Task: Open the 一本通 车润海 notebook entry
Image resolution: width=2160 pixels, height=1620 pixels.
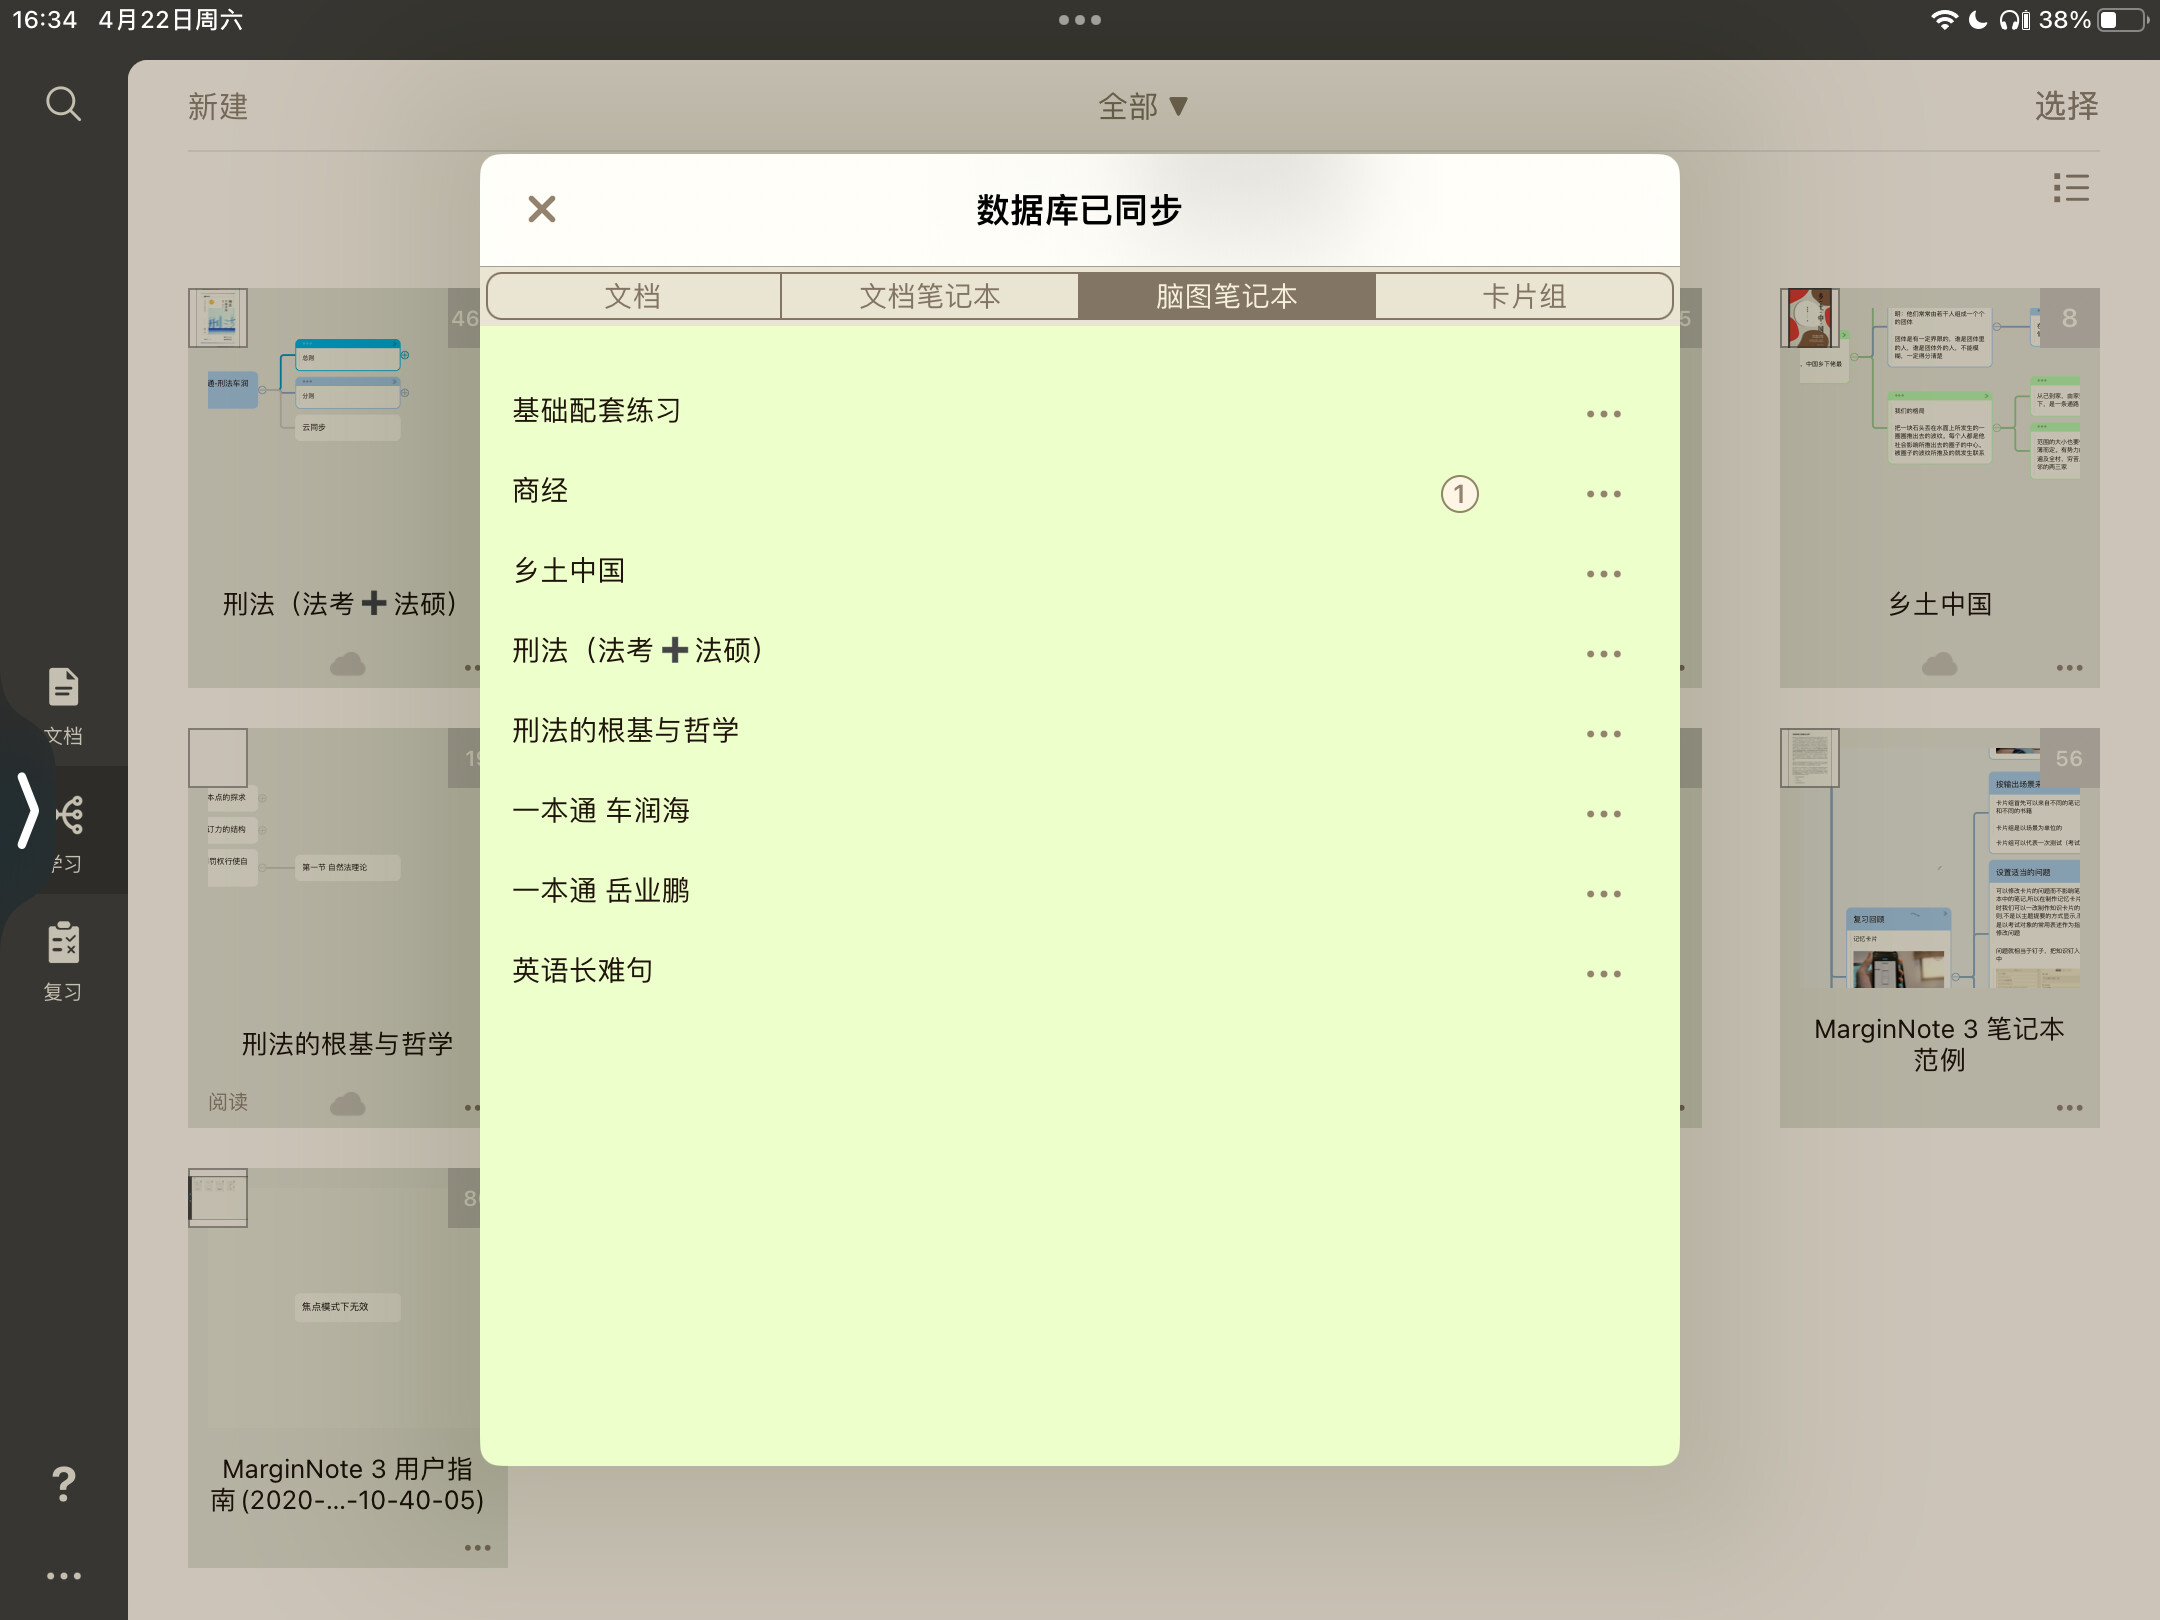Action: click(x=601, y=811)
